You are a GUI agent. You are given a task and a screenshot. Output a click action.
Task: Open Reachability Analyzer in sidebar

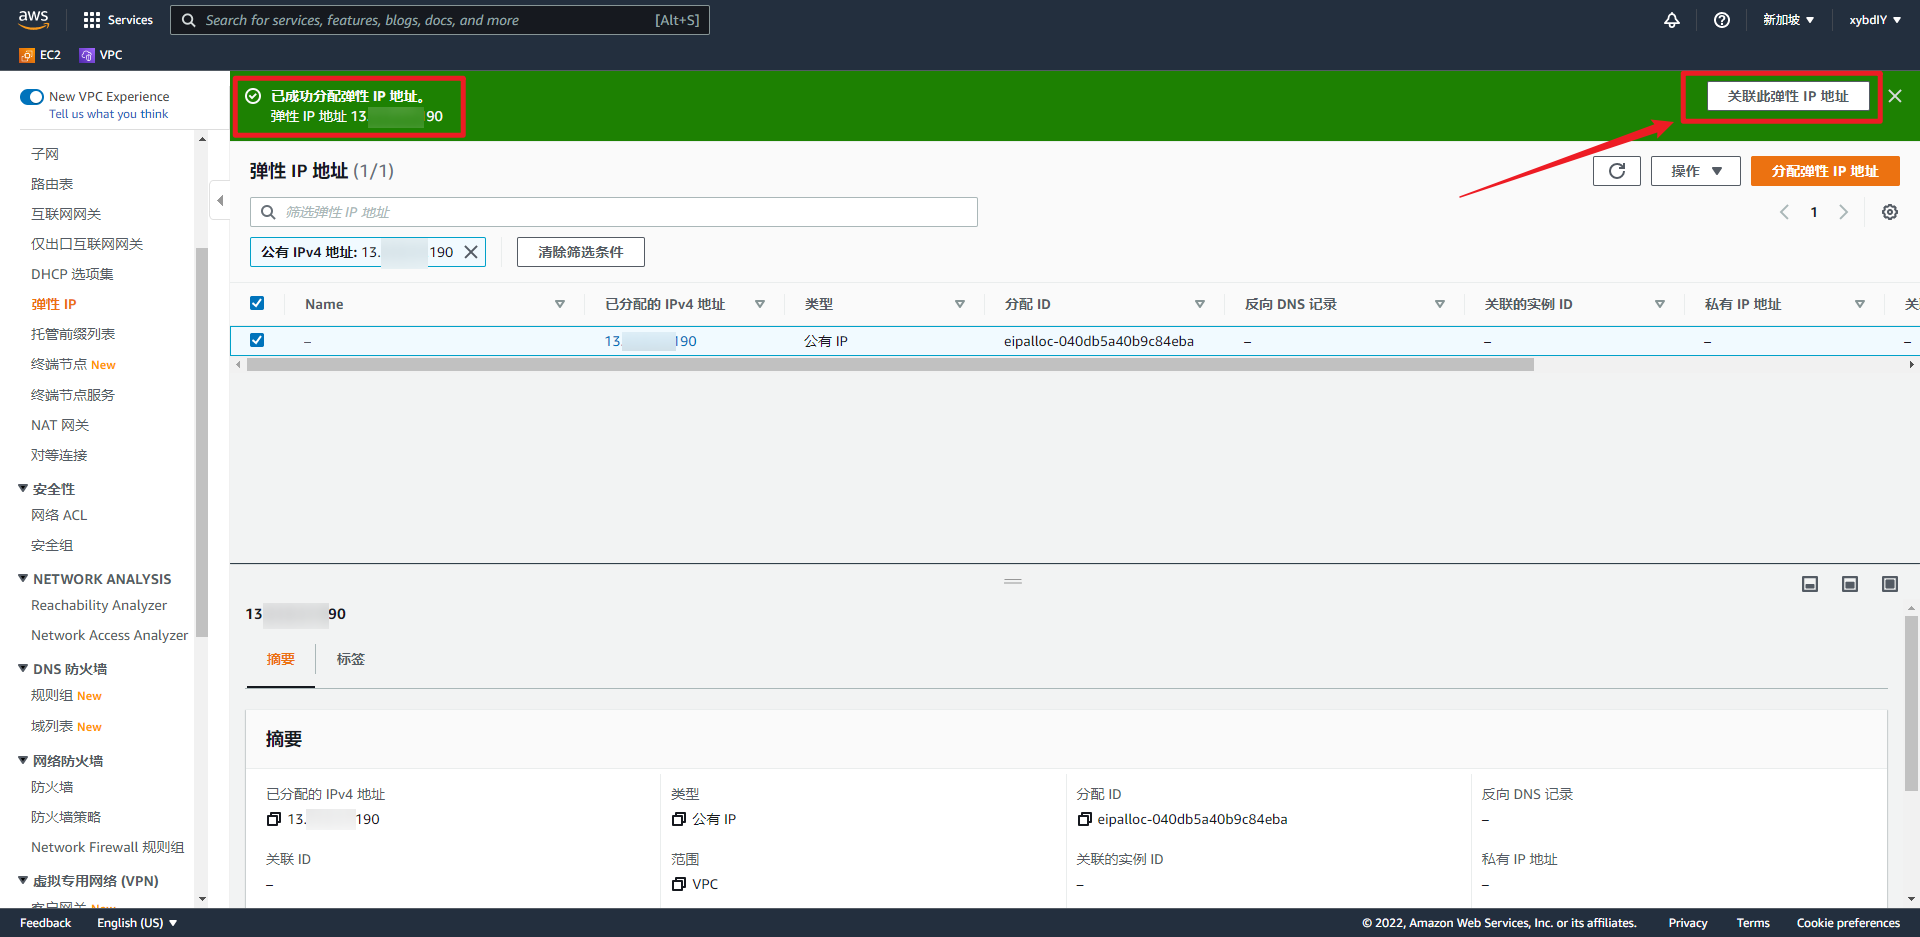click(x=99, y=605)
